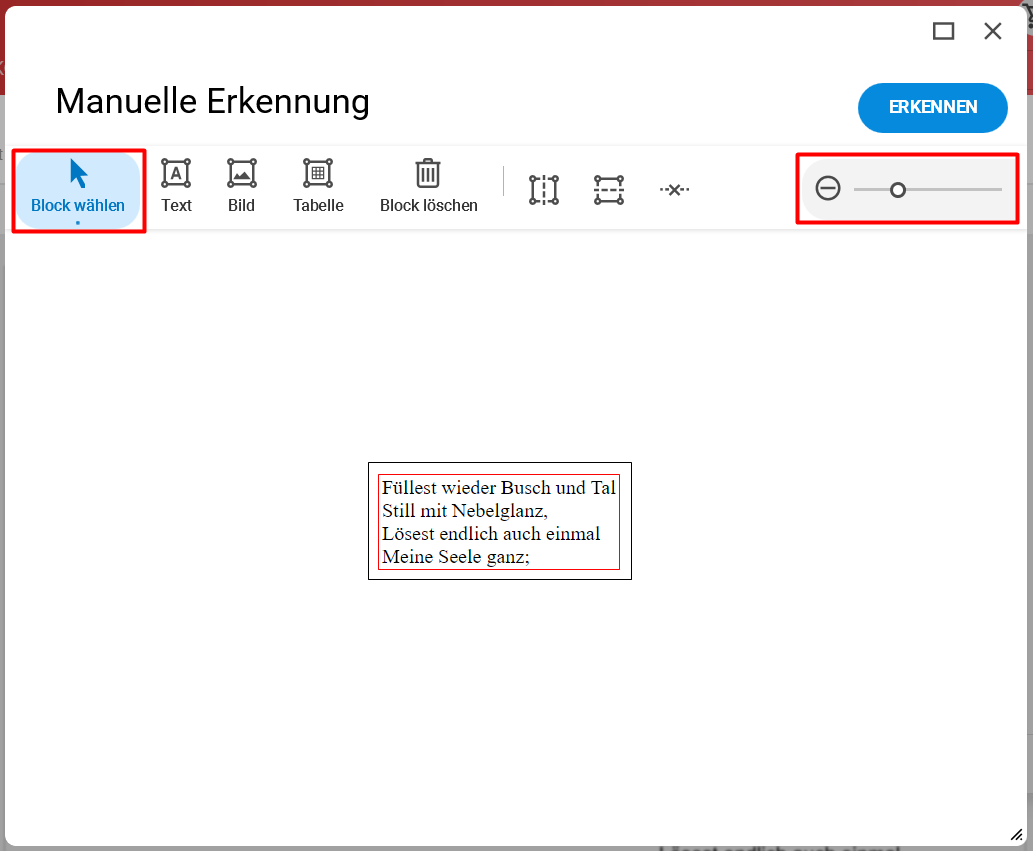Choose the Text block tool
The image size is (1033, 851).
coord(176,186)
